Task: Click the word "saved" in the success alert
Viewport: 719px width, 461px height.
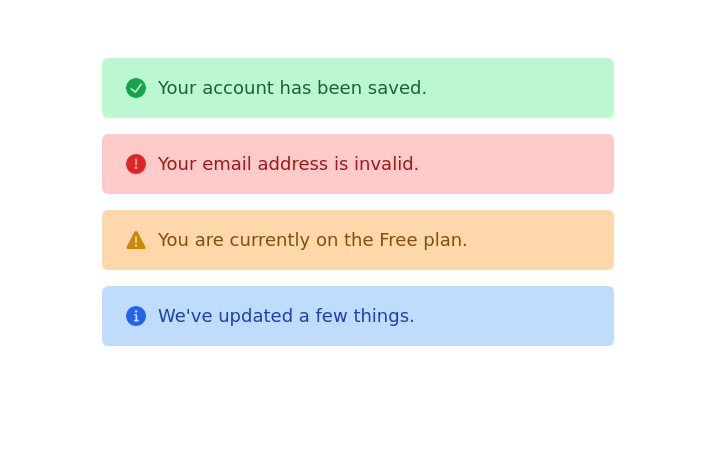Action: pos(398,89)
